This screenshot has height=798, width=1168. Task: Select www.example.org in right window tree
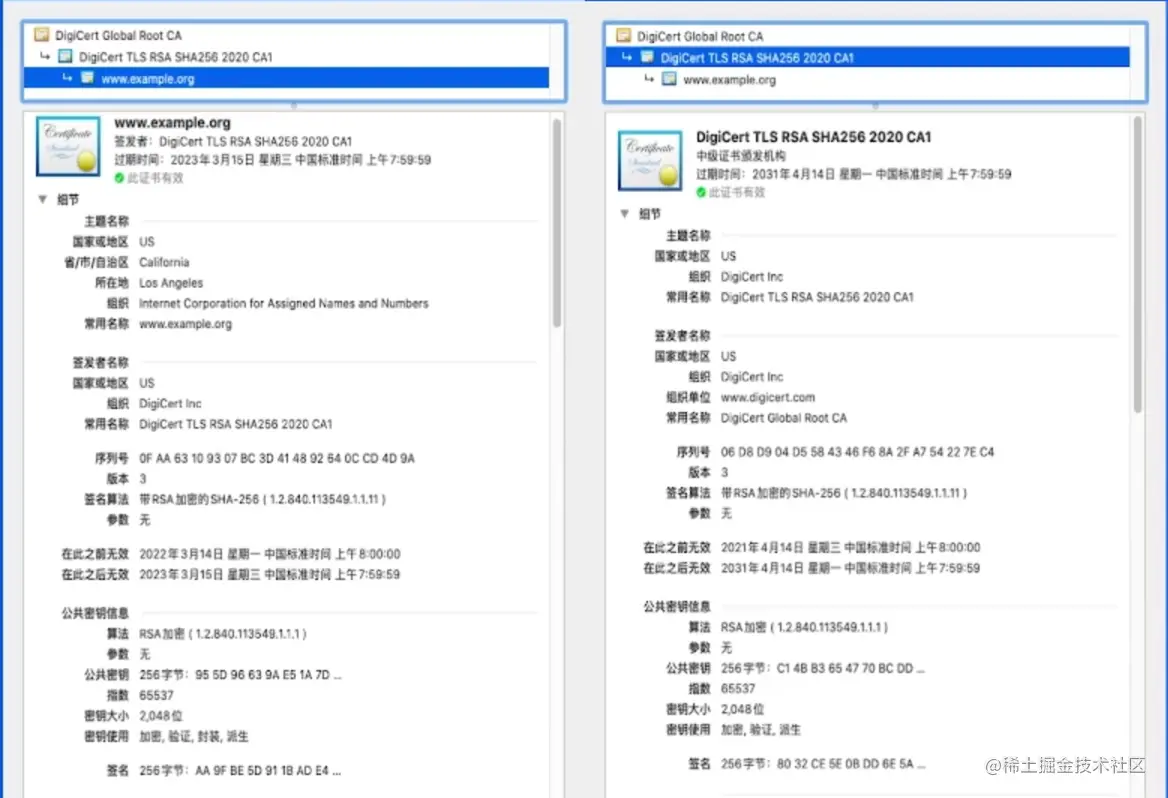click(x=729, y=80)
